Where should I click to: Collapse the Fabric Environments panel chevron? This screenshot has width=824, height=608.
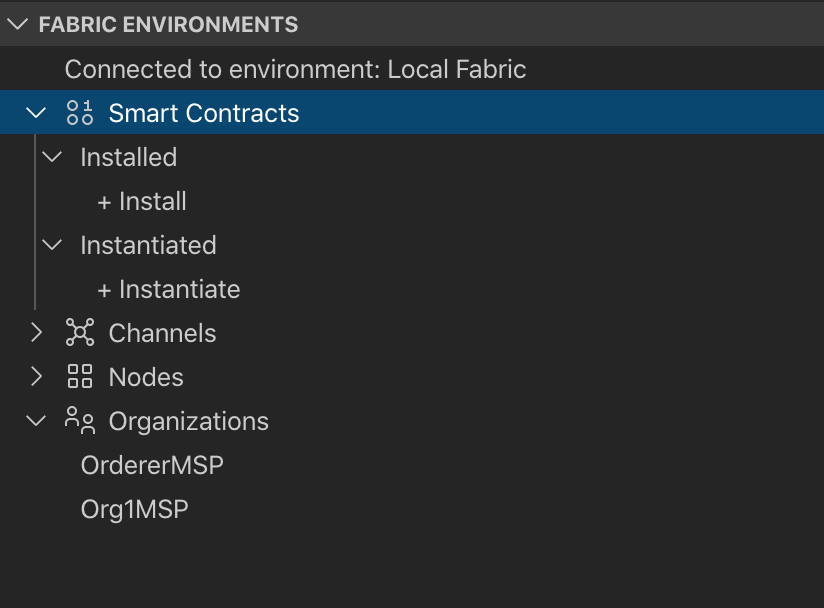(18, 24)
